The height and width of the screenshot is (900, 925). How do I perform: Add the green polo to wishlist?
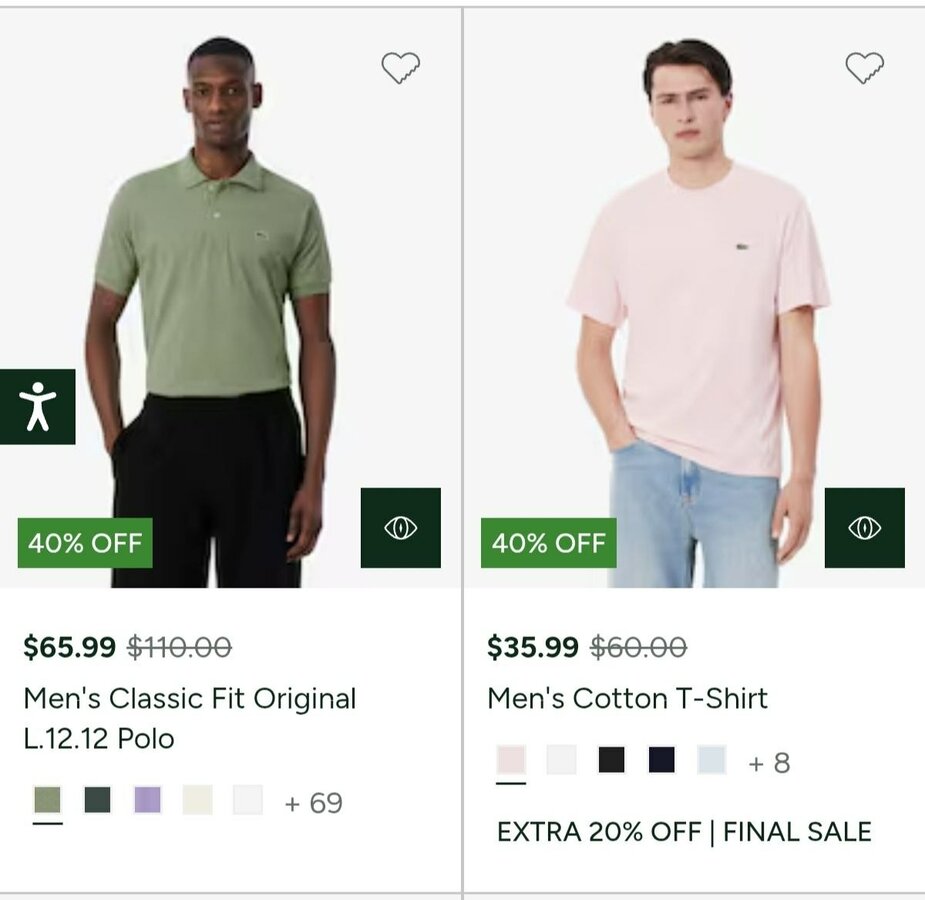coord(400,68)
